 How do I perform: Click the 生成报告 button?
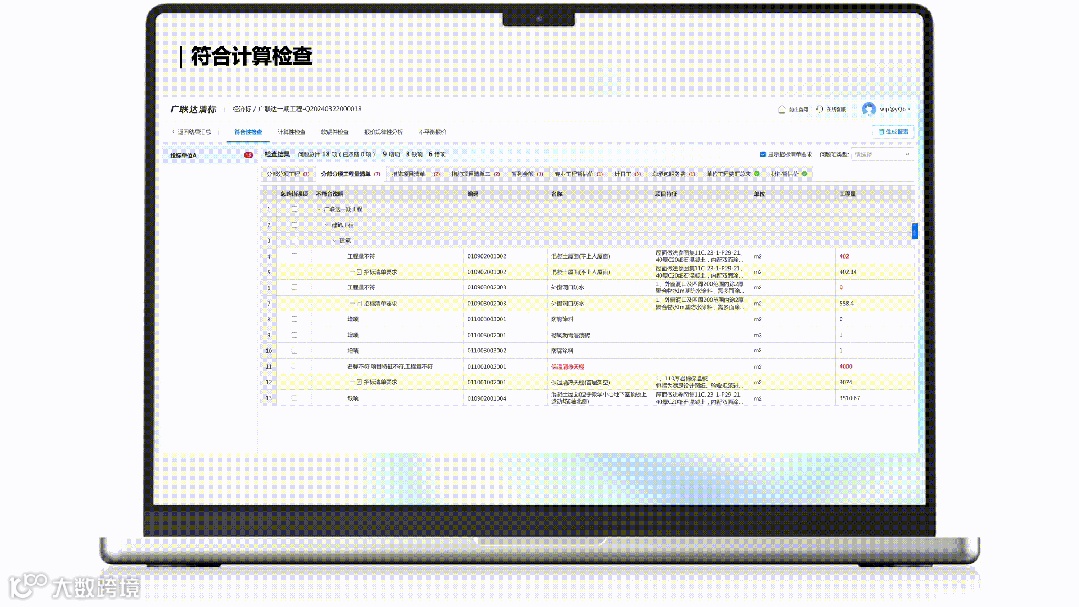[x=893, y=131]
